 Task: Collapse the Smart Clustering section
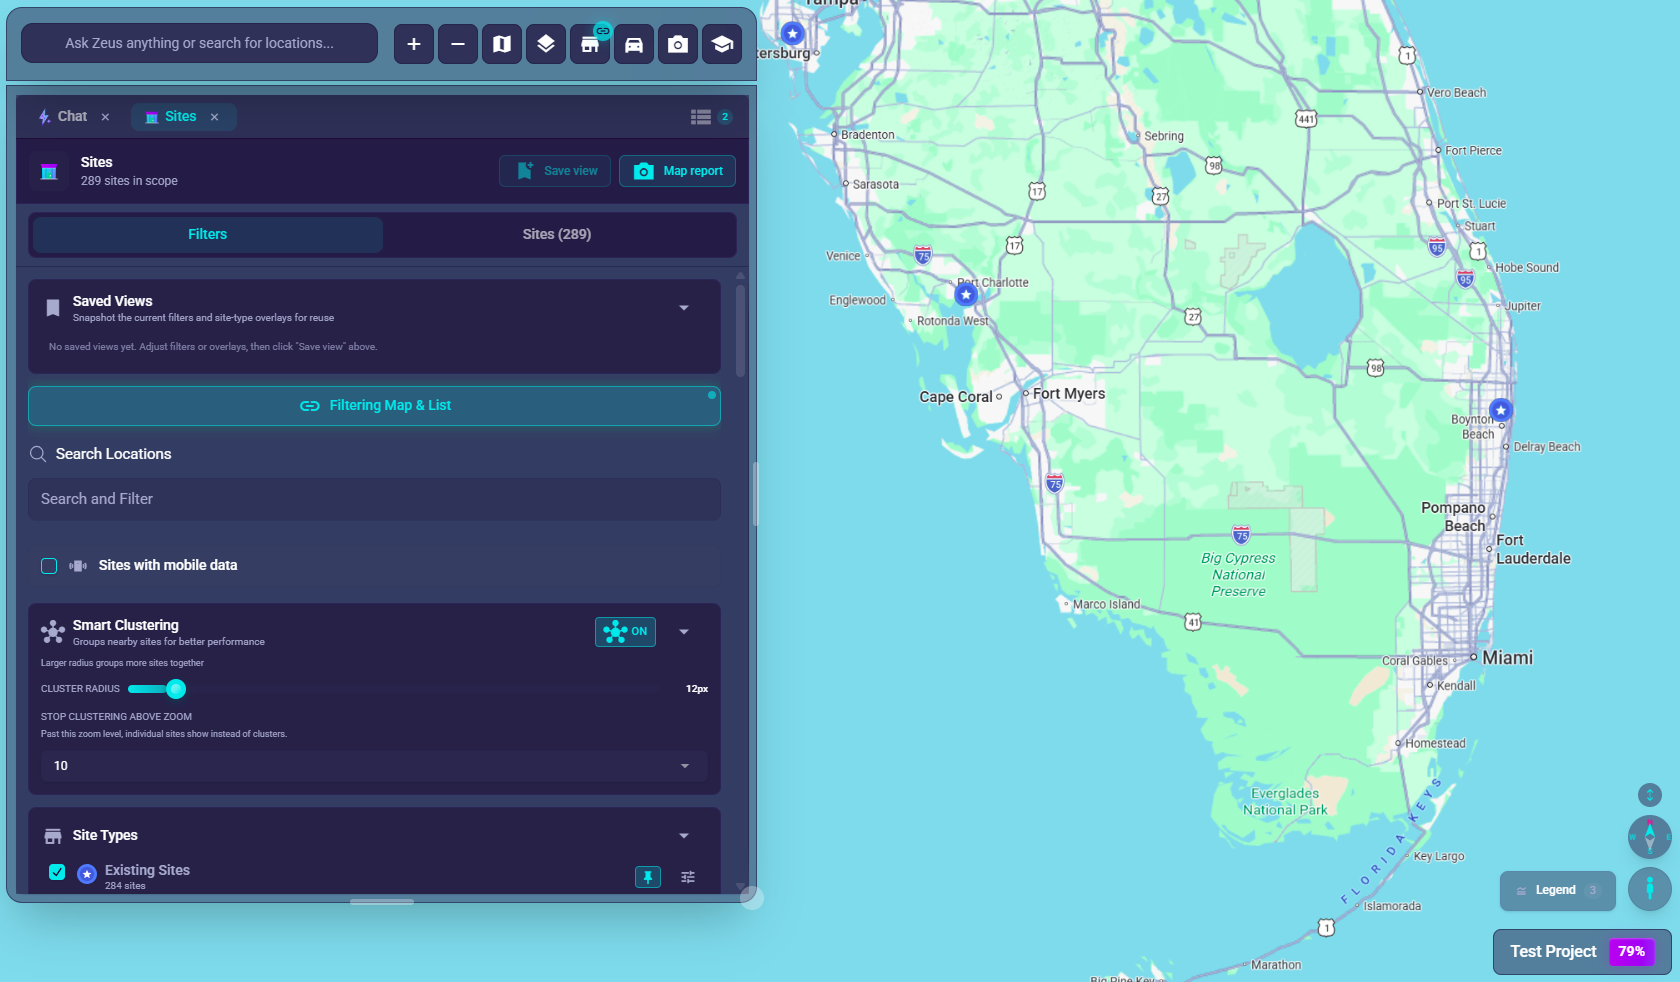tap(684, 632)
